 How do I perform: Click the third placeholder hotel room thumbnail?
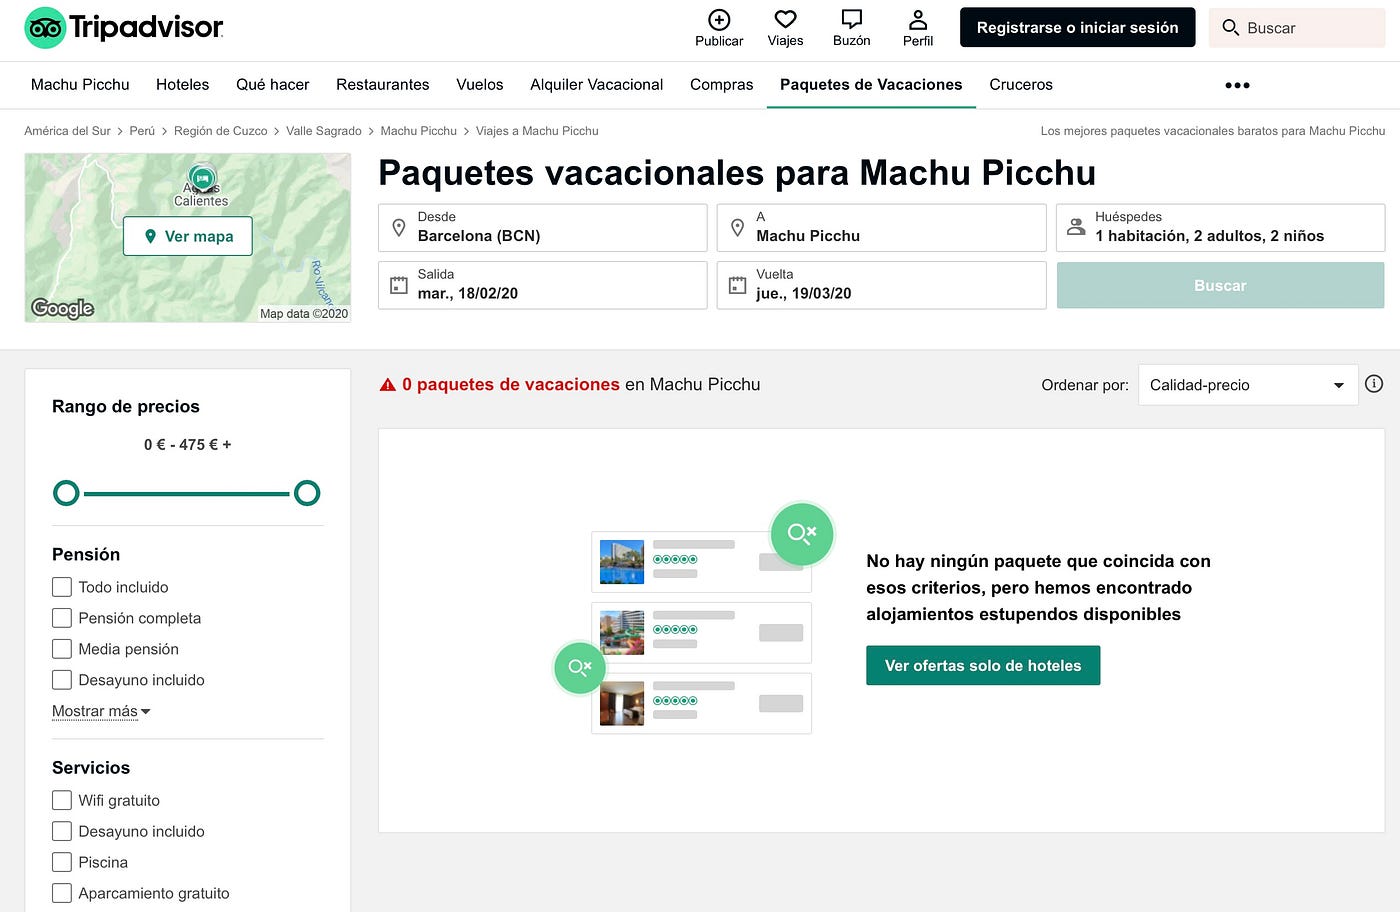[x=622, y=703]
